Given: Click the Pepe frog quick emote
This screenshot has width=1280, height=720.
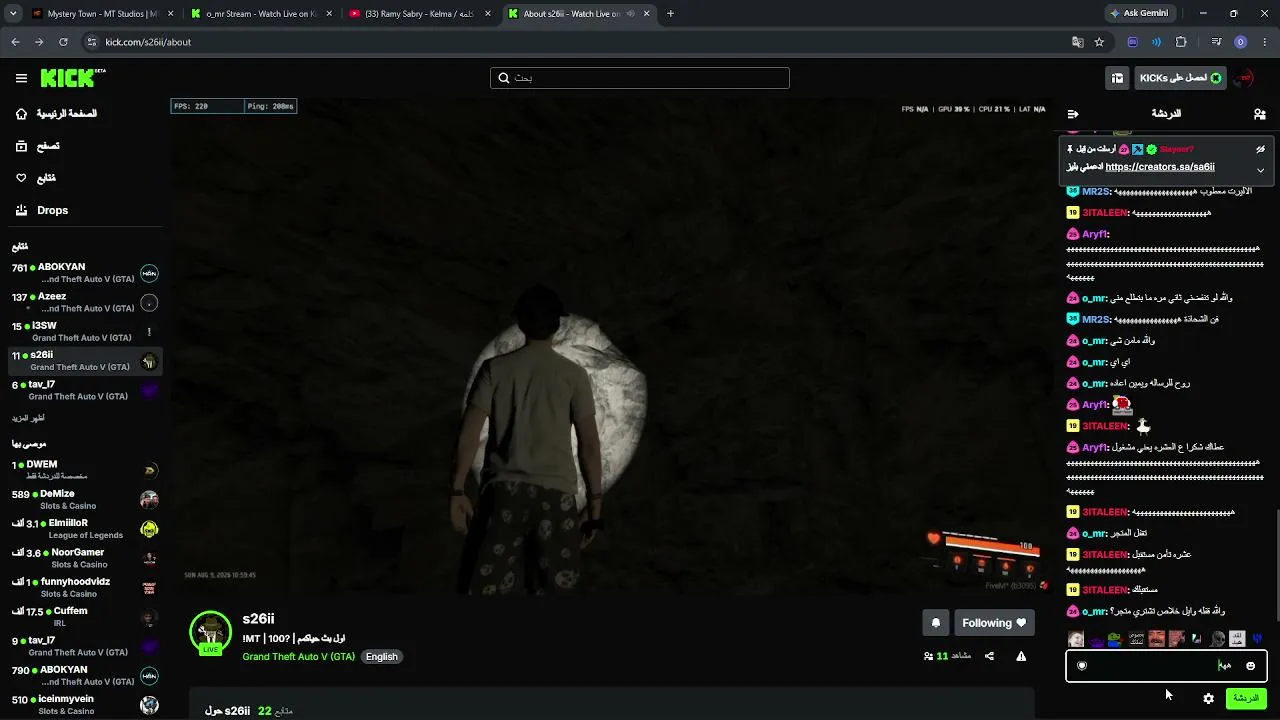Looking at the screenshot, I should [1114, 639].
